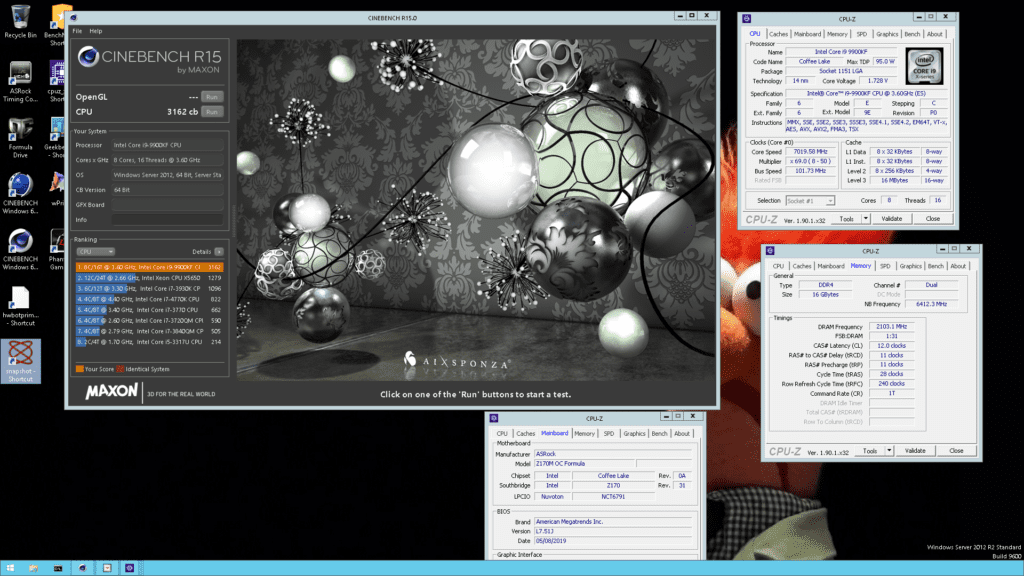The image size is (1024, 576).
Task: Click the GFX Board field
Action: pyautogui.click(x=167, y=205)
